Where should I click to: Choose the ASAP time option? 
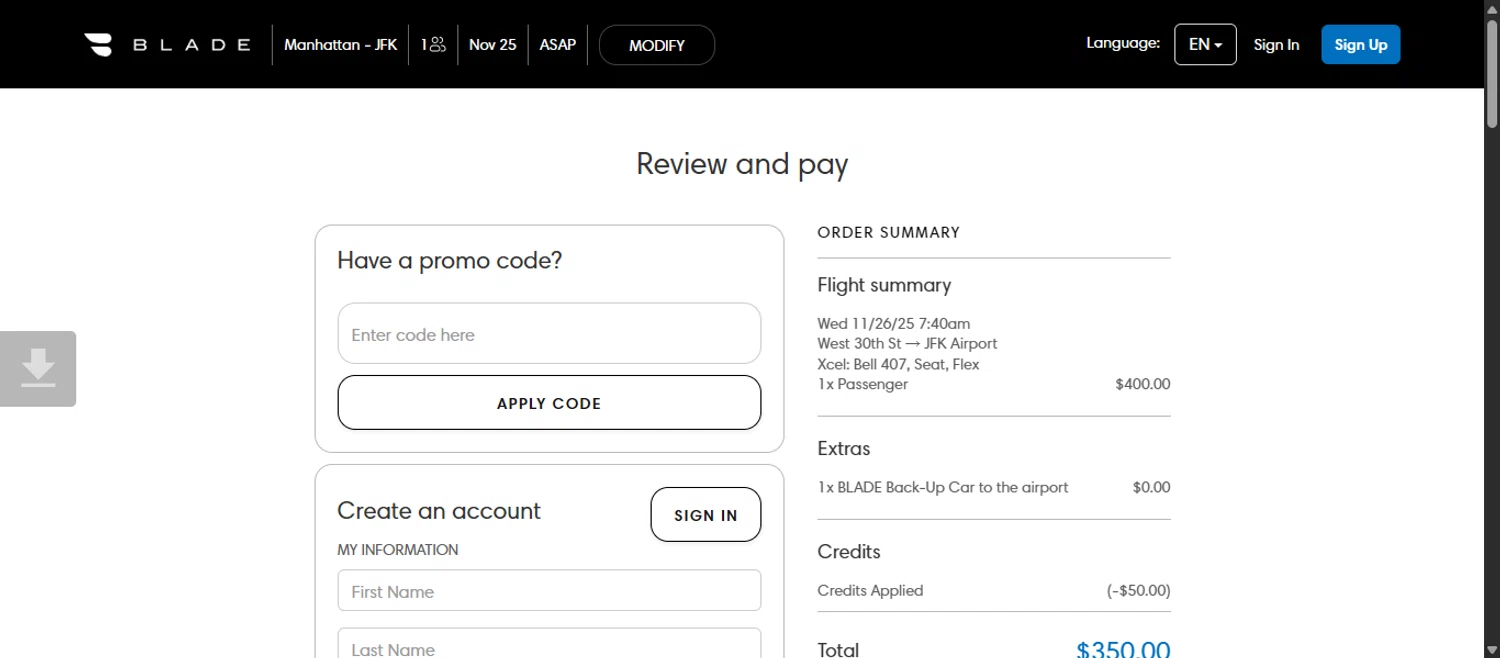click(557, 45)
